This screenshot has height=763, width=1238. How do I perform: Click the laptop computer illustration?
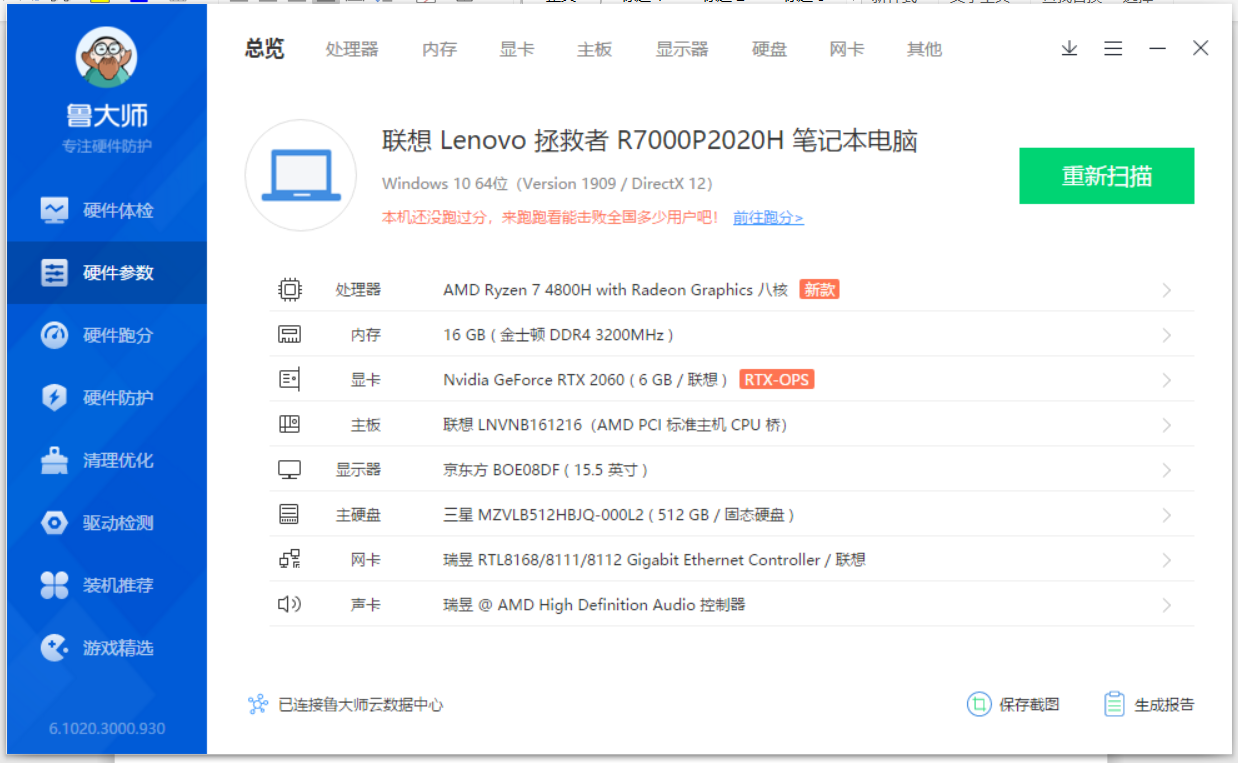[301, 175]
